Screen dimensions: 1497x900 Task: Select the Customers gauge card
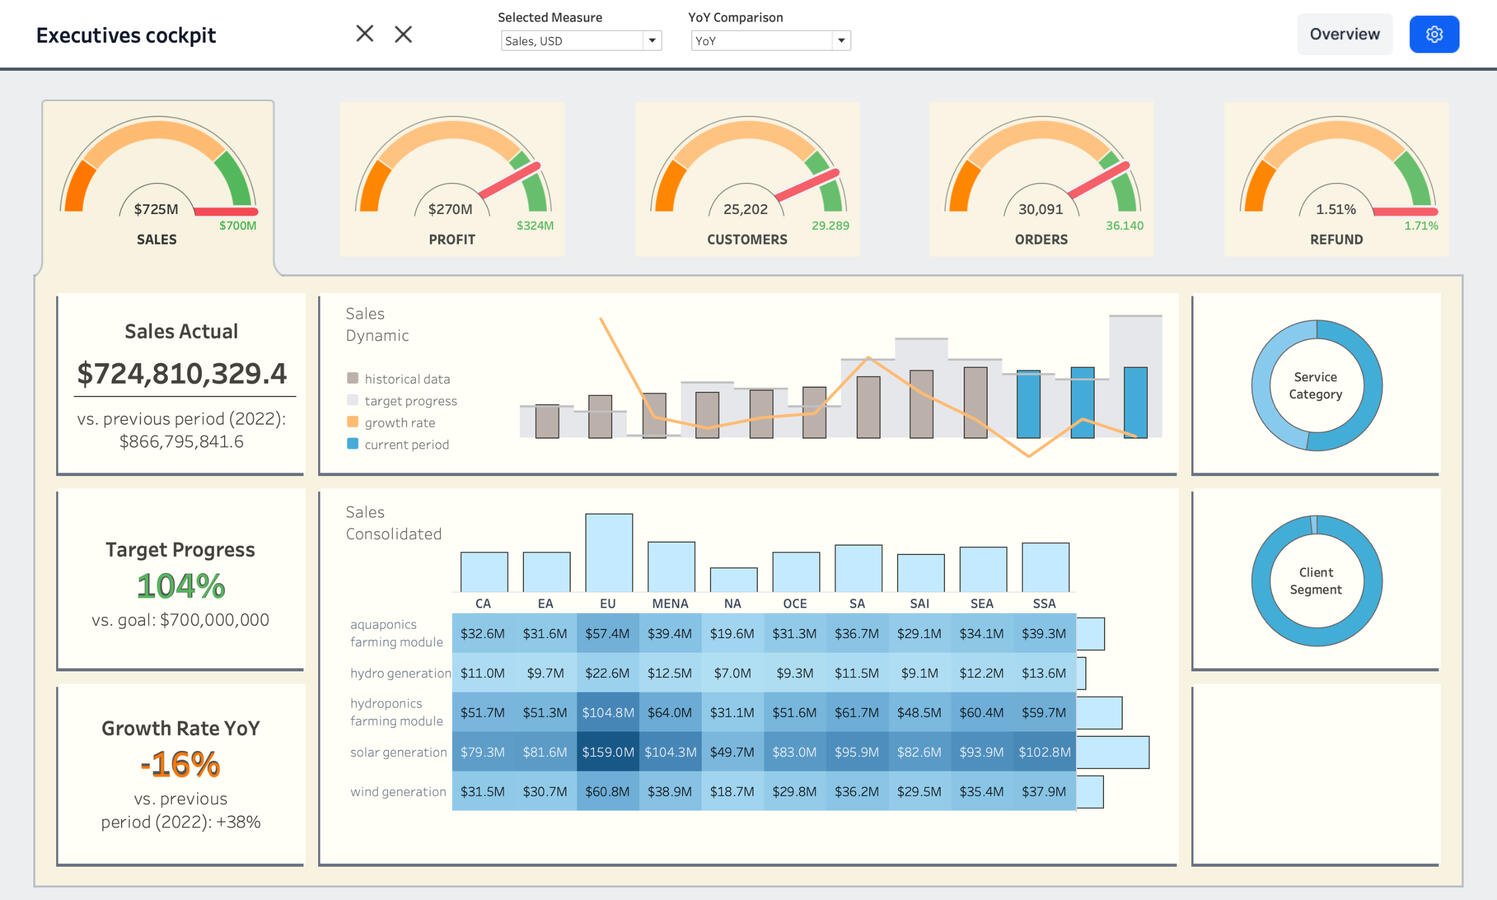point(747,179)
